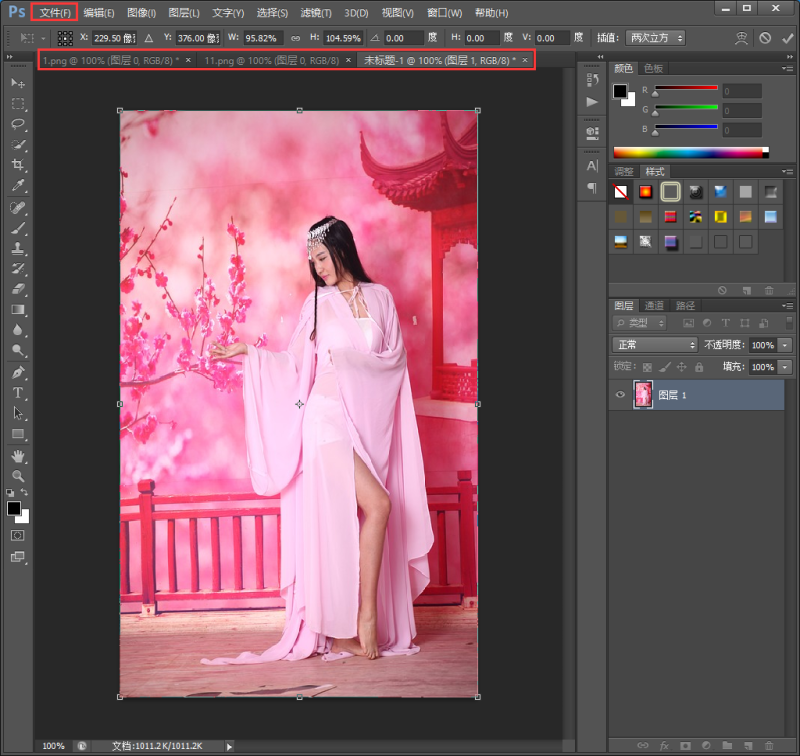Screen dimensions: 800x756
Task: Open the 两次立方 interpolation dropdown
Action: pyautogui.click(x=656, y=38)
